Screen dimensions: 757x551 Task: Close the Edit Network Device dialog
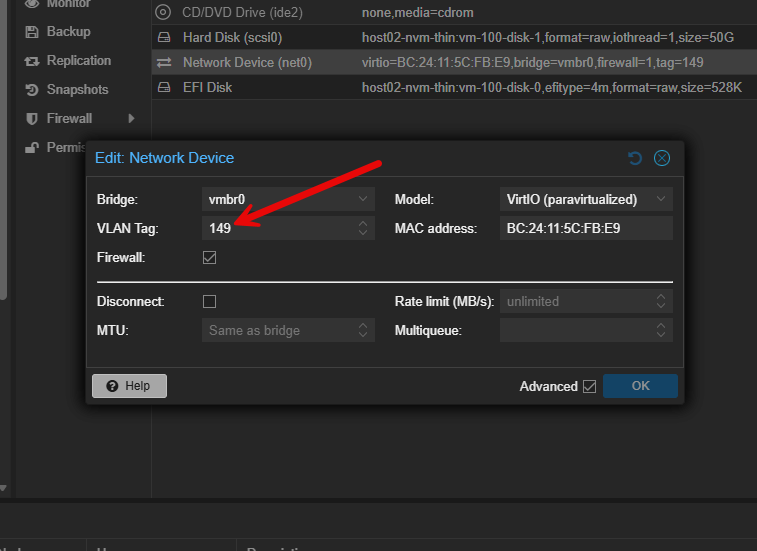pos(661,158)
